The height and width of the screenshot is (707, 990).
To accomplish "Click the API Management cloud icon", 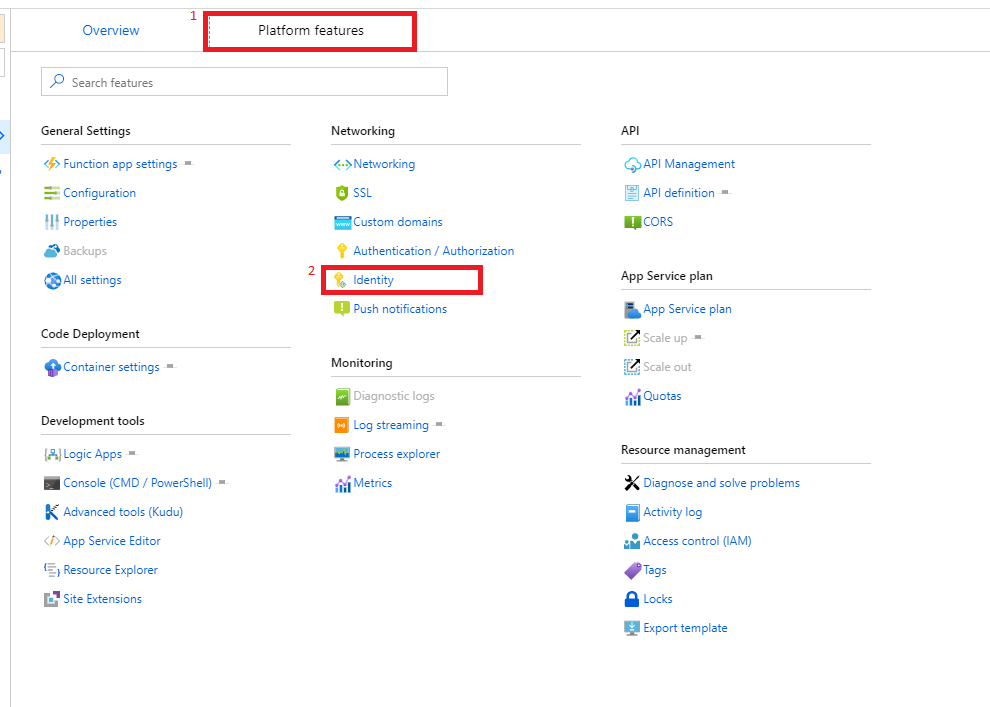I will (x=632, y=164).
